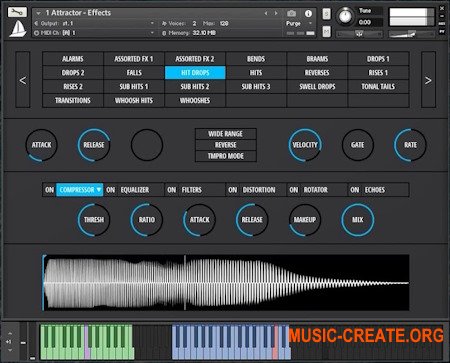Click the camera snapshot icon
Viewport: 450px width, 363px height.
coord(291,13)
